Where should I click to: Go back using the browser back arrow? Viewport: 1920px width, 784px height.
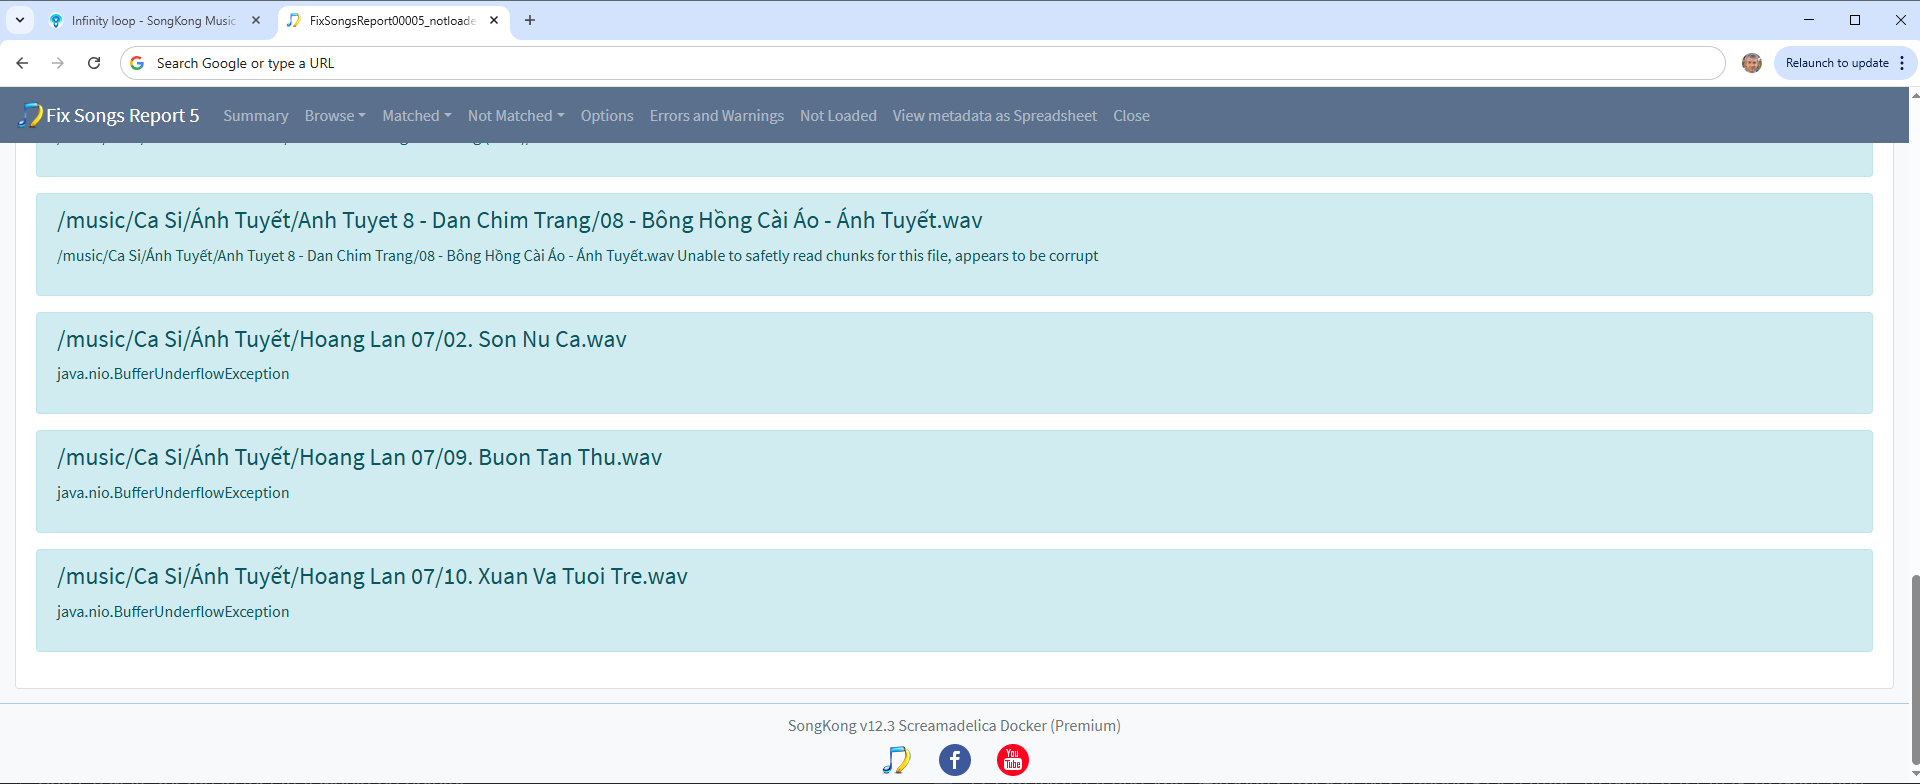22,63
